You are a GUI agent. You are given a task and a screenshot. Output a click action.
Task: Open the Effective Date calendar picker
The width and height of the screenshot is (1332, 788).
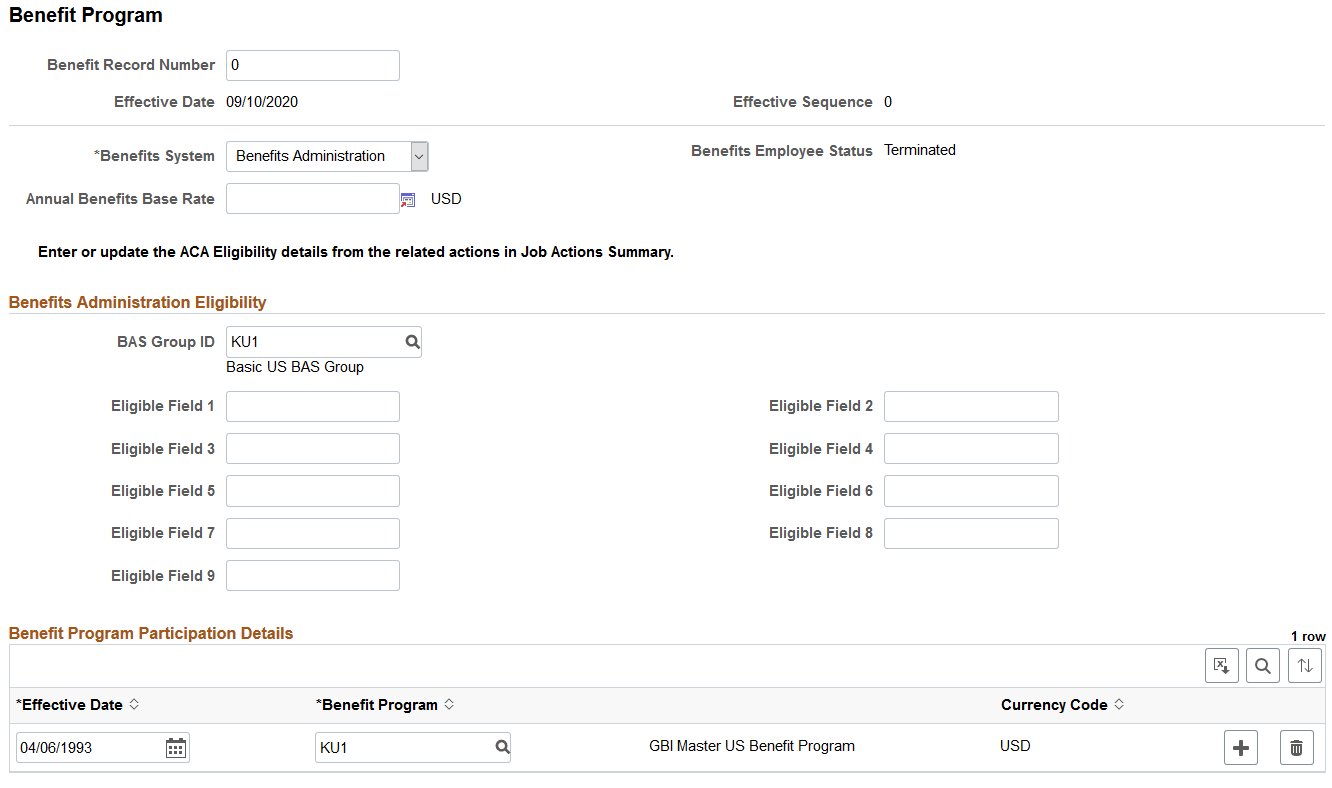click(x=176, y=747)
